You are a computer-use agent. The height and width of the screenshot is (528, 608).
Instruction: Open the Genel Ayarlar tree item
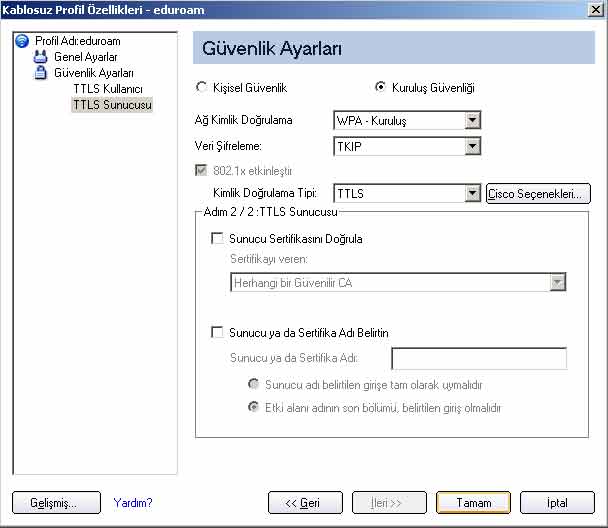pyautogui.click(x=85, y=57)
